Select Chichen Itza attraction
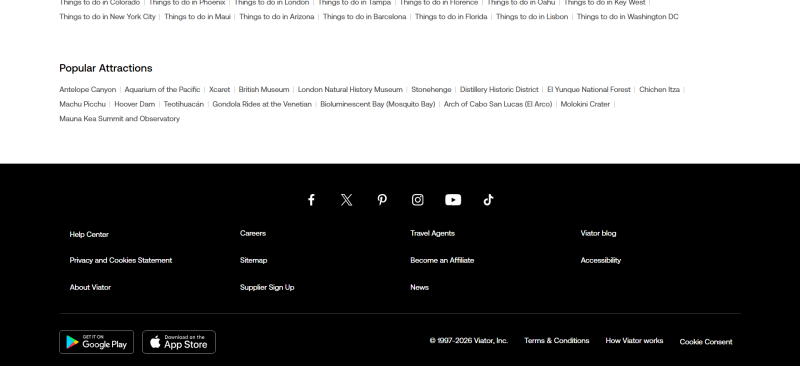The image size is (800, 366). [x=659, y=89]
